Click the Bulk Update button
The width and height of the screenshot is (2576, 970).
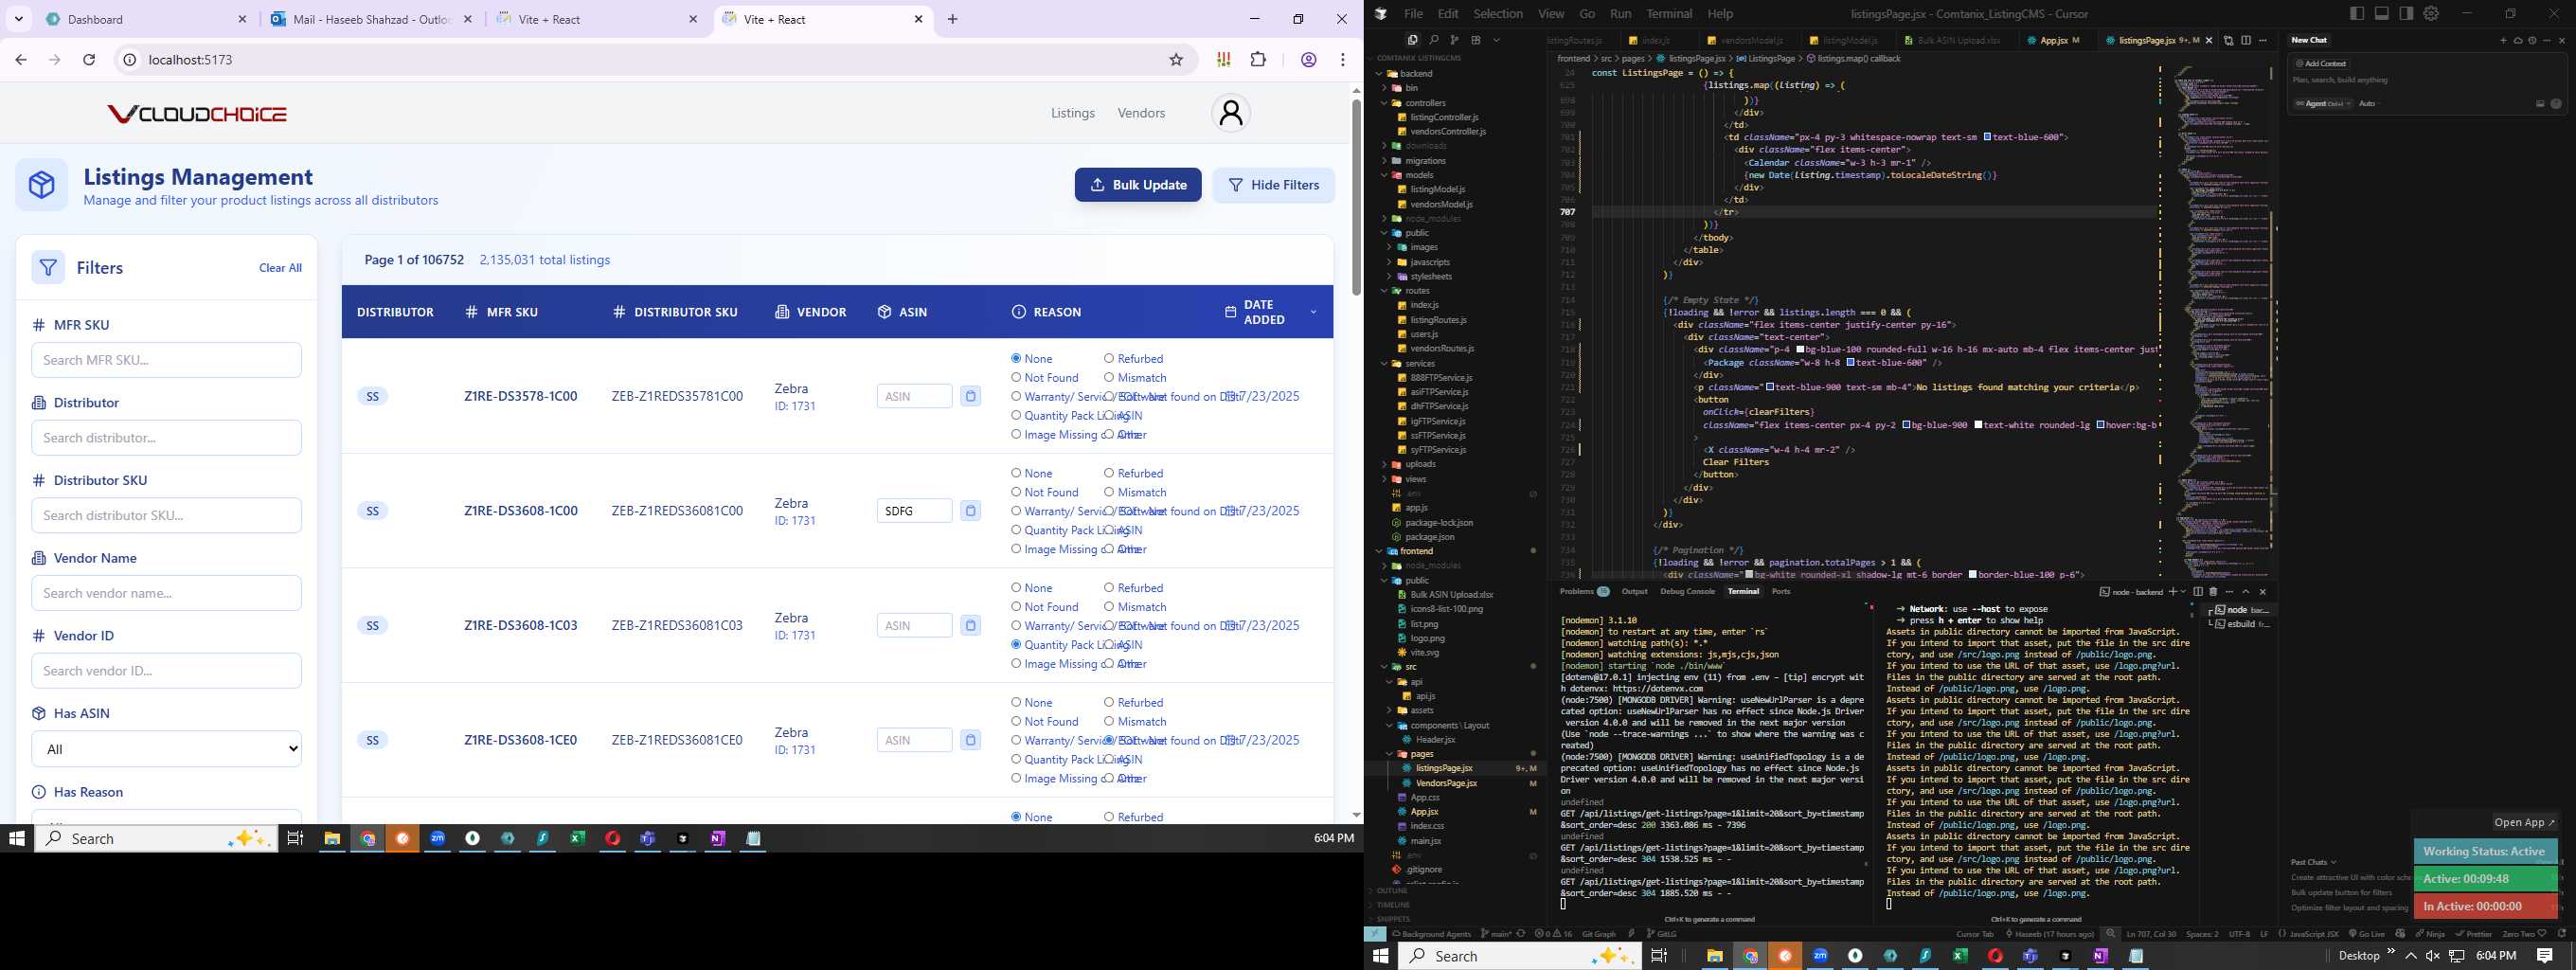1138,185
